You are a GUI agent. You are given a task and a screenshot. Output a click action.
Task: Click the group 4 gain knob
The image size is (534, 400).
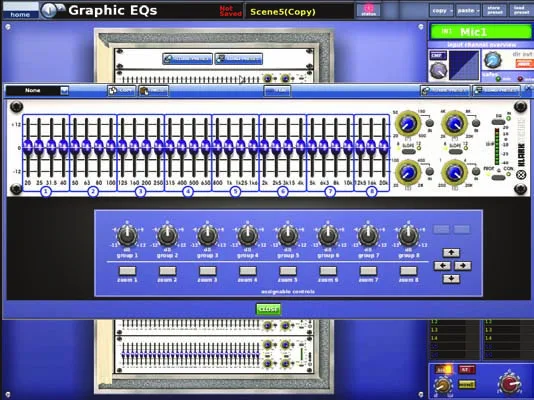(248, 236)
